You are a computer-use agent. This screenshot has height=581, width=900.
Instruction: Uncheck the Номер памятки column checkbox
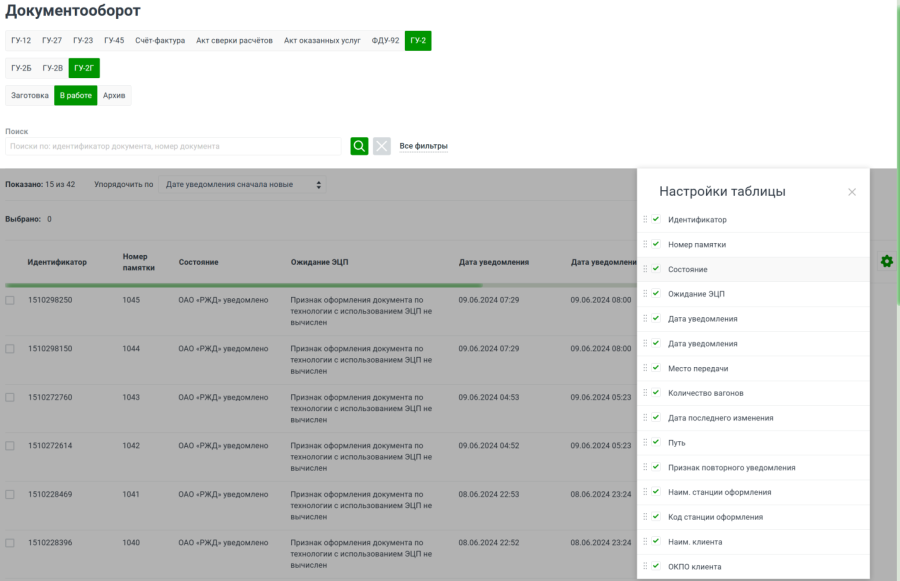656,244
